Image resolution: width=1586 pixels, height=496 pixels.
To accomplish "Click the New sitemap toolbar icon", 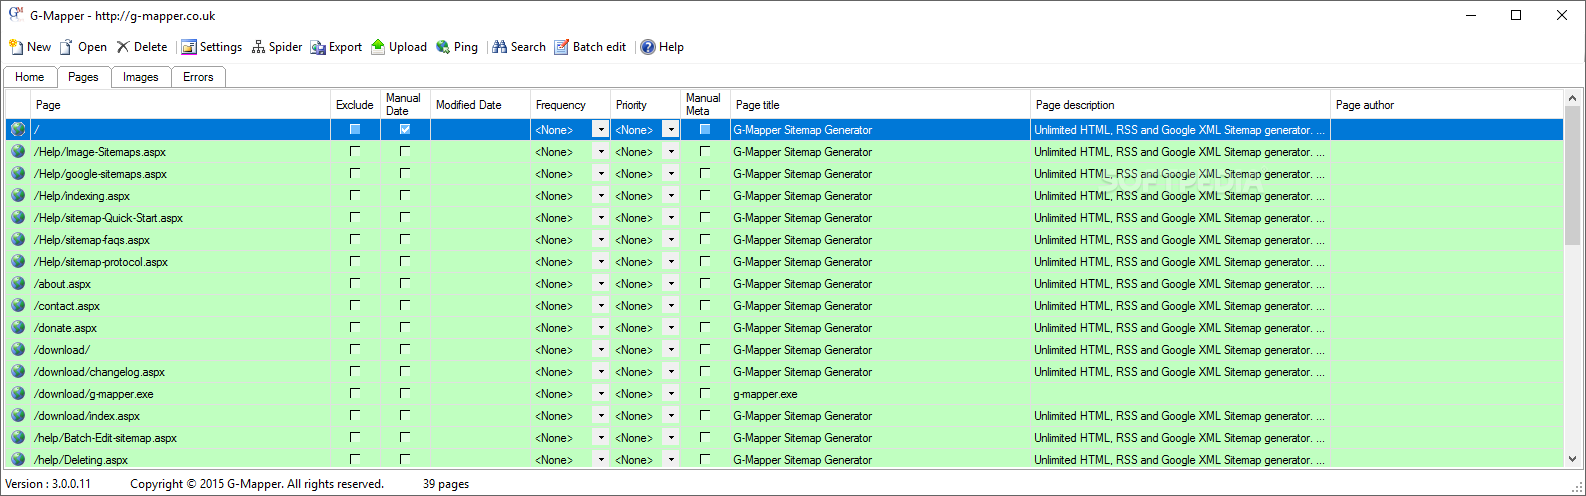I will pos(16,47).
